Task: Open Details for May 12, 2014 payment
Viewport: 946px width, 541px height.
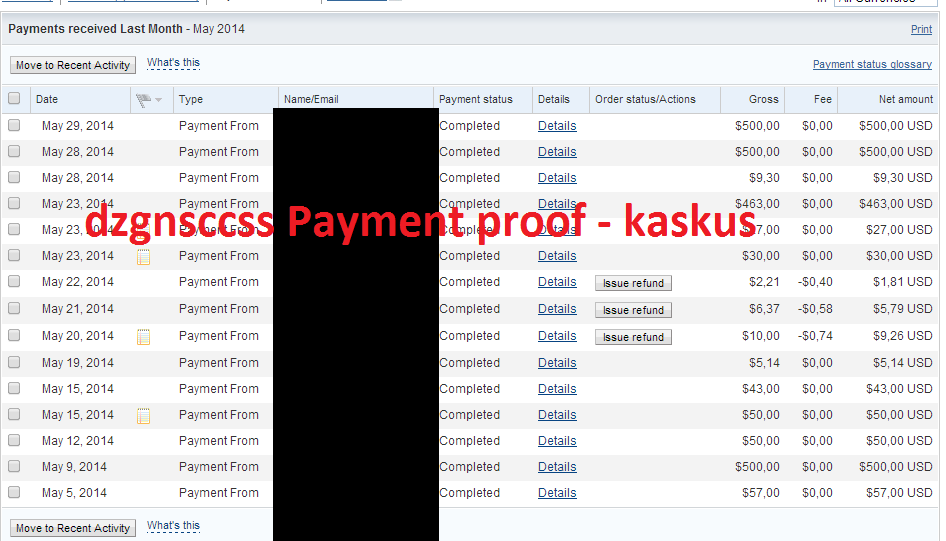Action: pyautogui.click(x=557, y=441)
